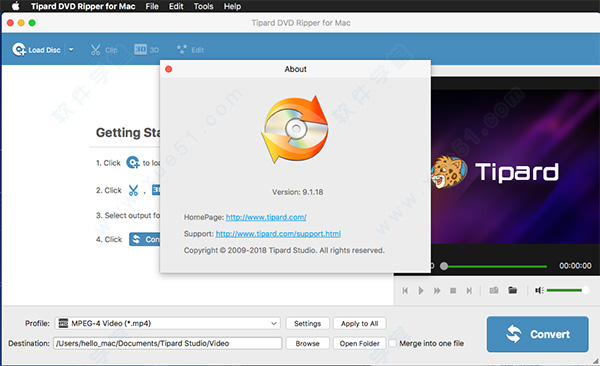Skip to previous chapter in player
The image size is (600, 366).
pyautogui.click(x=405, y=291)
